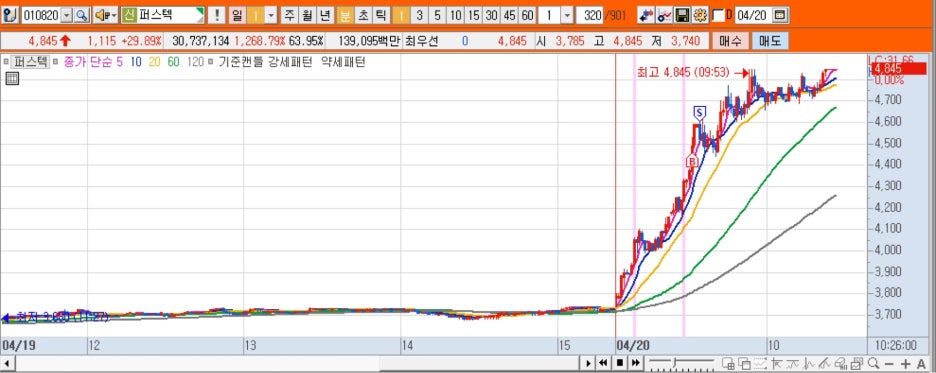
Task: Click the S sell marker on the chart
Action: pyautogui.click(x=700, y=112)
